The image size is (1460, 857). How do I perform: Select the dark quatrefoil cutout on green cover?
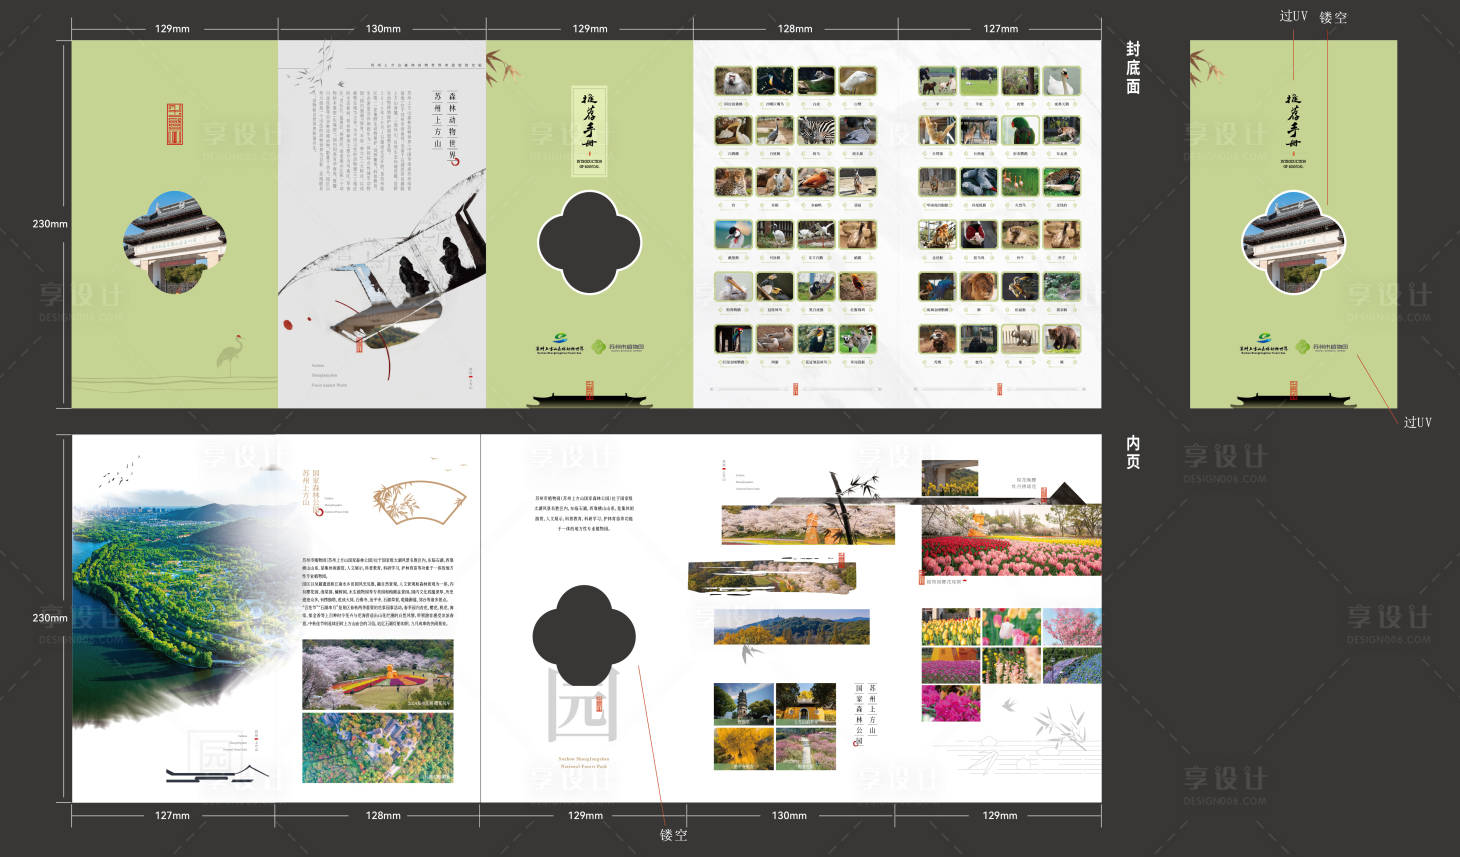point(589,242)
